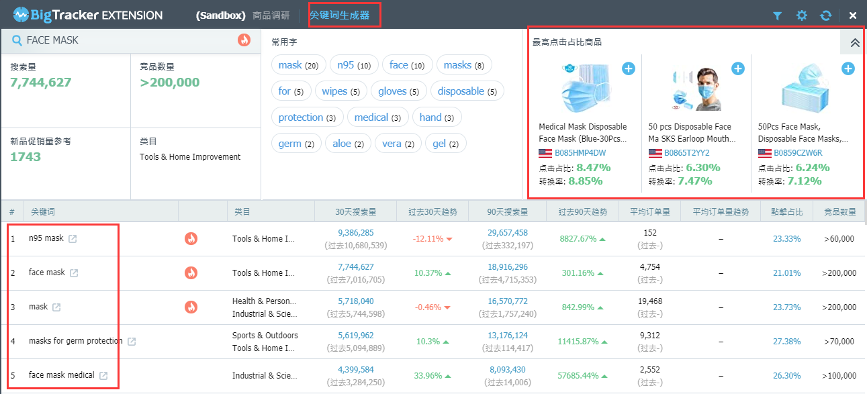
Task: Select the disposable common word tag
Action: pos(467,91)
